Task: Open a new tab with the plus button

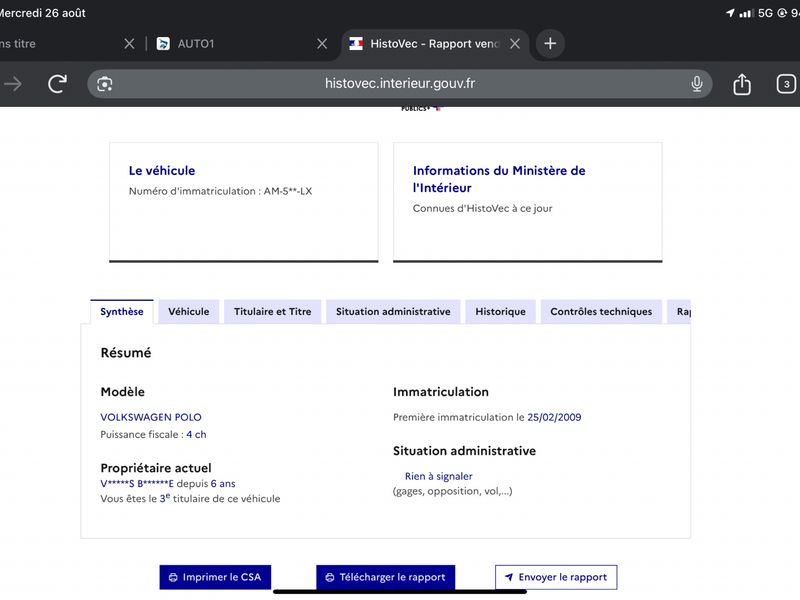Action: (550, 43)
